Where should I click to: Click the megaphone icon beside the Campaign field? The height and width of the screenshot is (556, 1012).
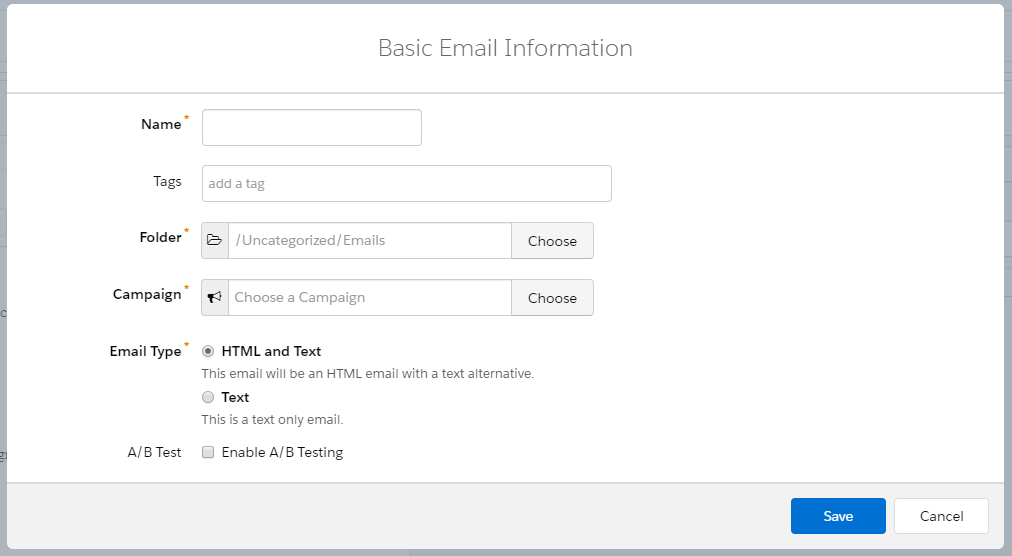215,297
